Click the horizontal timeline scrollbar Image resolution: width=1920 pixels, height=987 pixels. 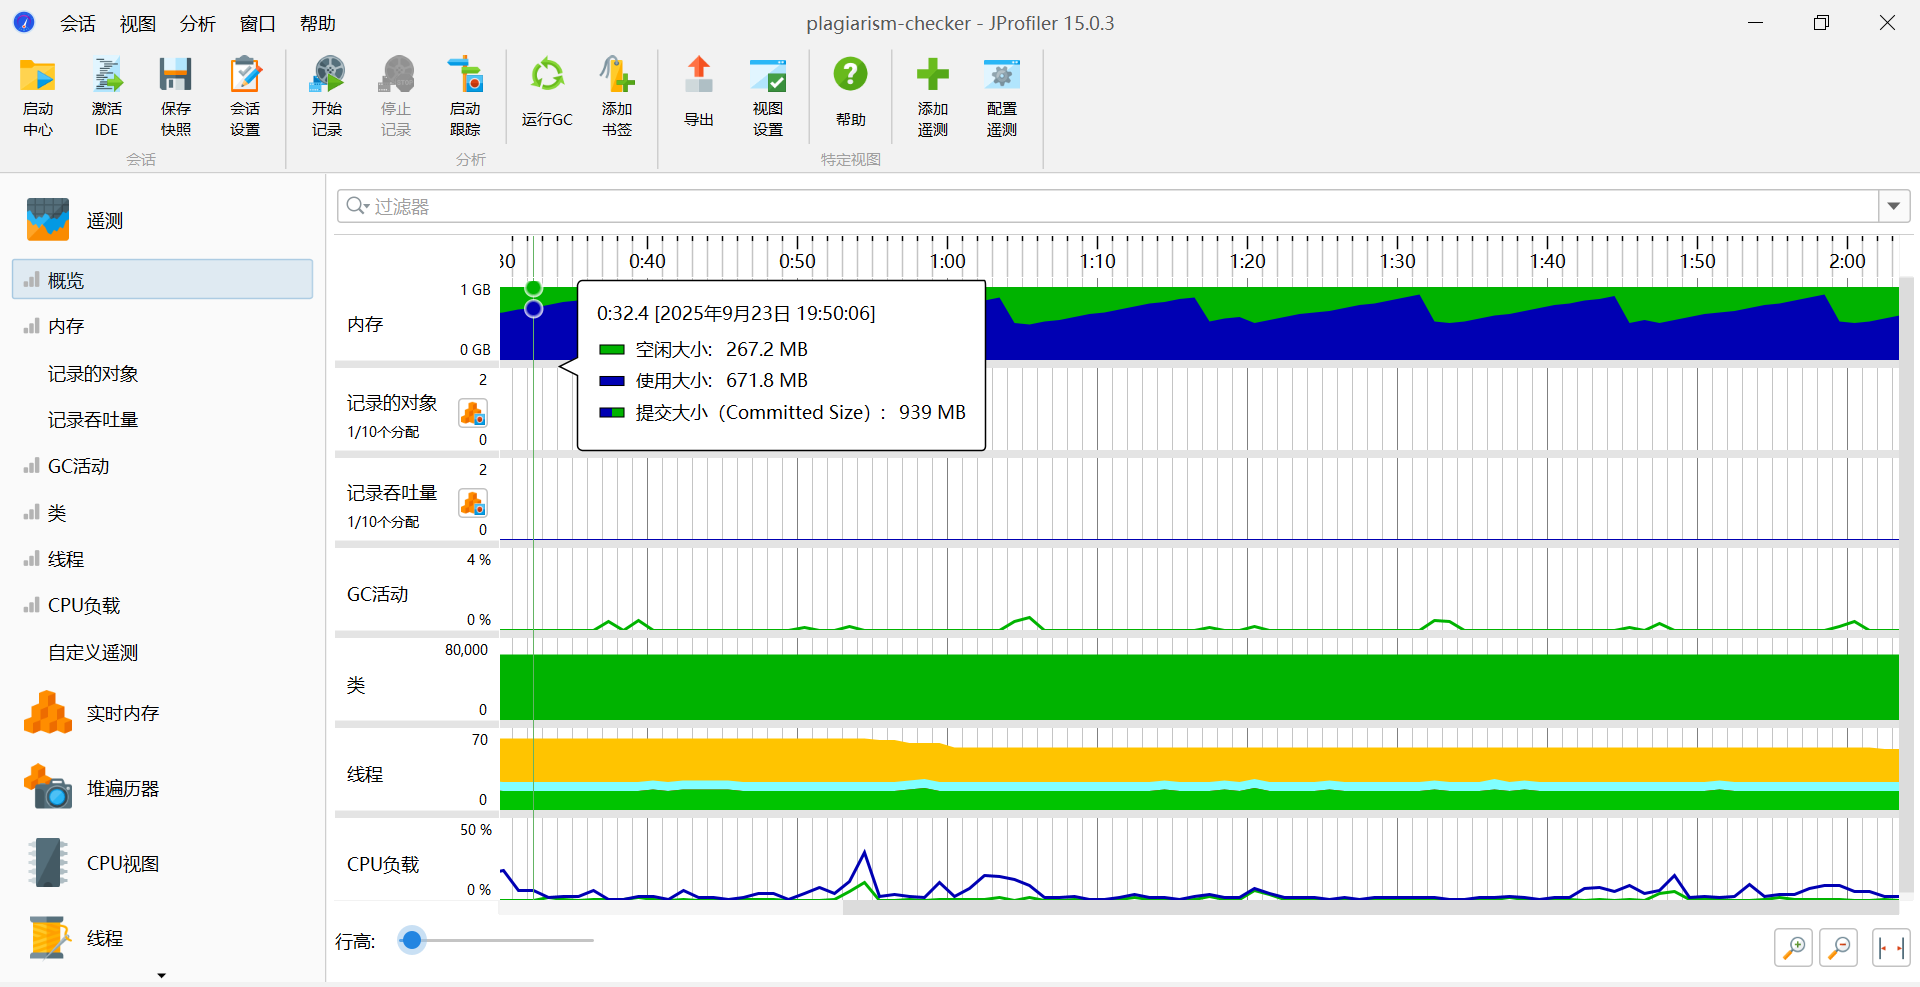(1371, 908)
